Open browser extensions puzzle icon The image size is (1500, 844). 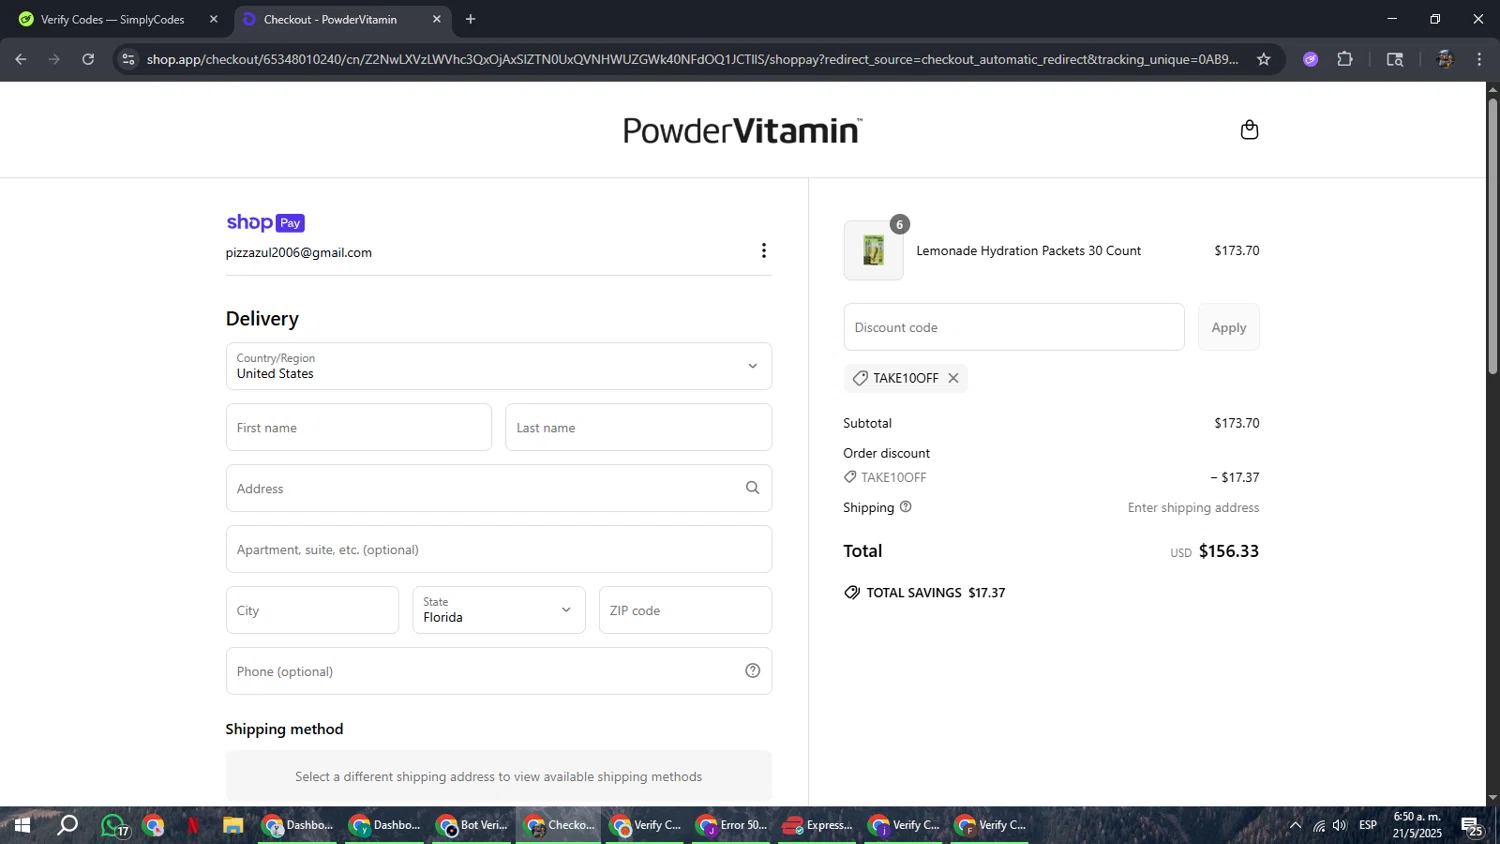coord(1345,60)
